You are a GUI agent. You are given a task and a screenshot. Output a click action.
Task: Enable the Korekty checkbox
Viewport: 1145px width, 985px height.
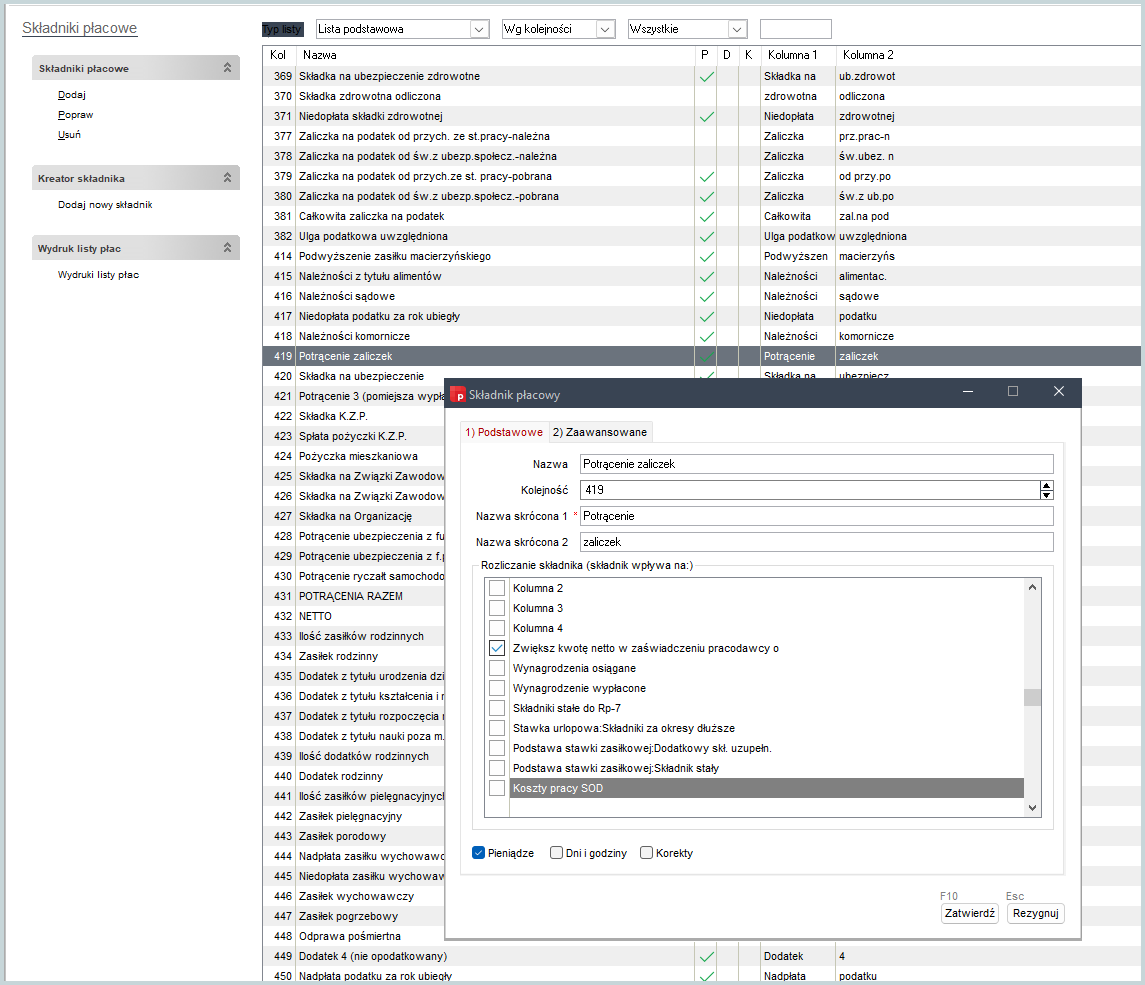pos(646,853)
